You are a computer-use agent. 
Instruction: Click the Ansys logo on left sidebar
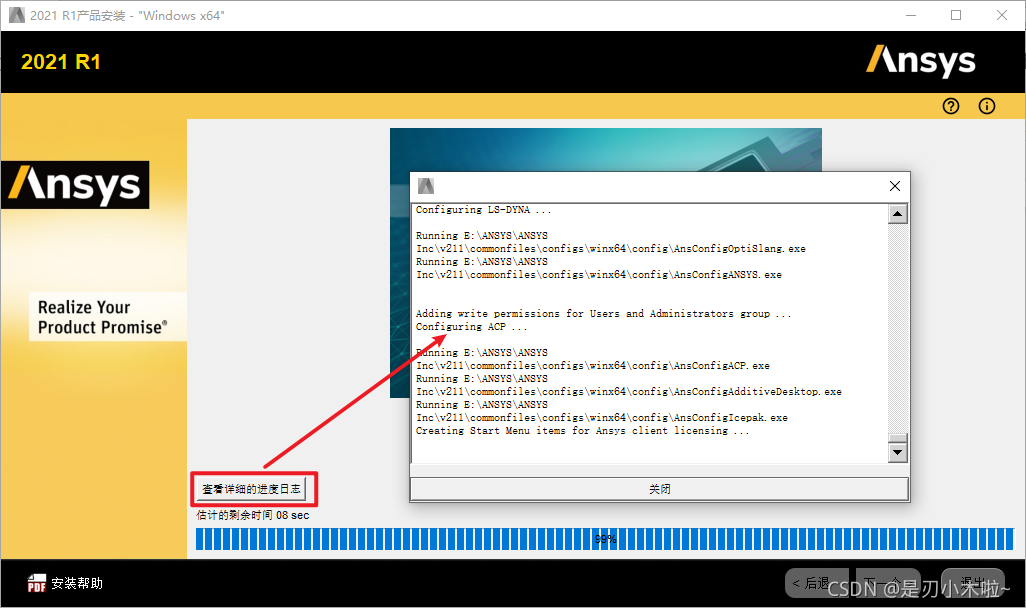click(x=75, y=185)
